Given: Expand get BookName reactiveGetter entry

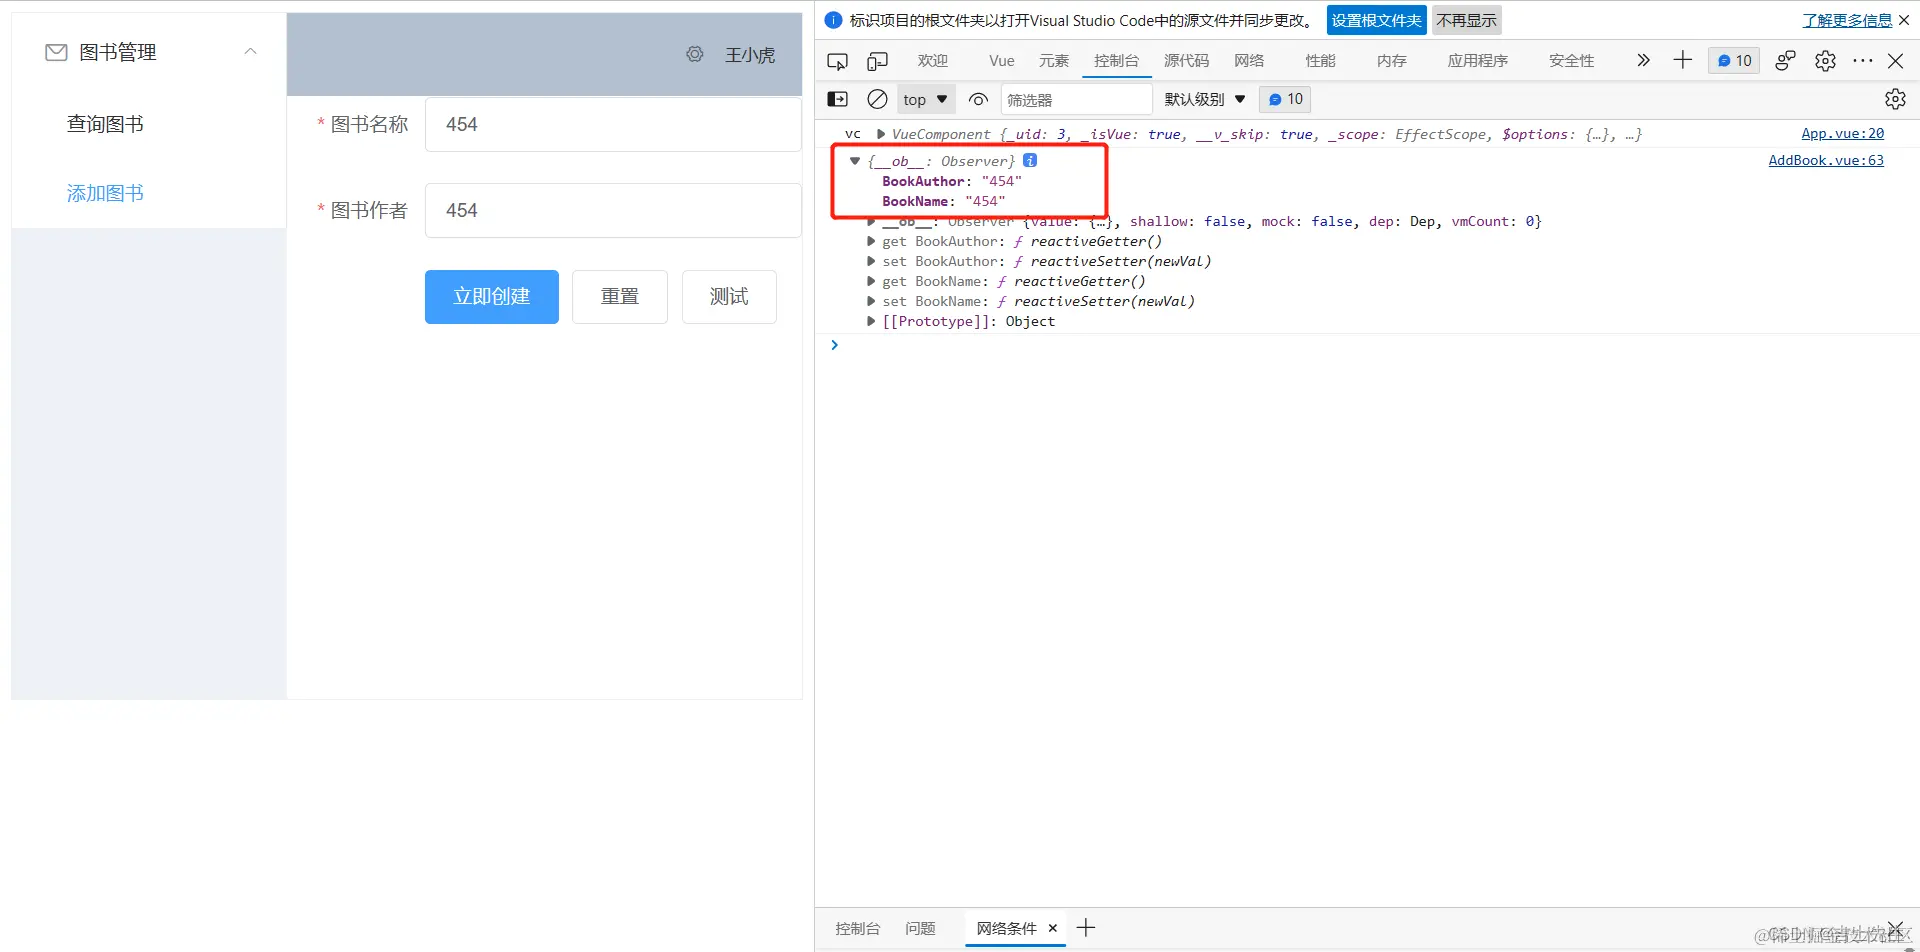Looking at the screenshot, I should click(871, 281).
